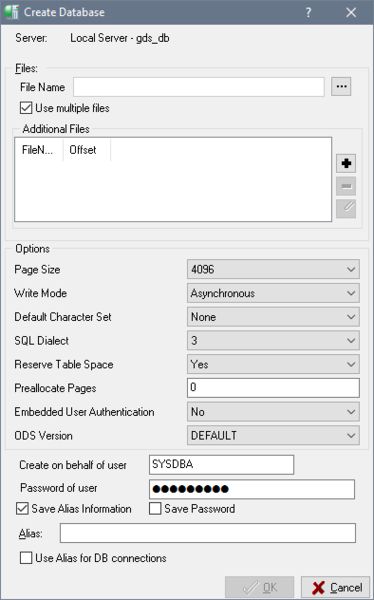The height and width of the screenshot is (600, 374).
Task: Uncheck Use multiple files checkbox
Action: [26, 108]
